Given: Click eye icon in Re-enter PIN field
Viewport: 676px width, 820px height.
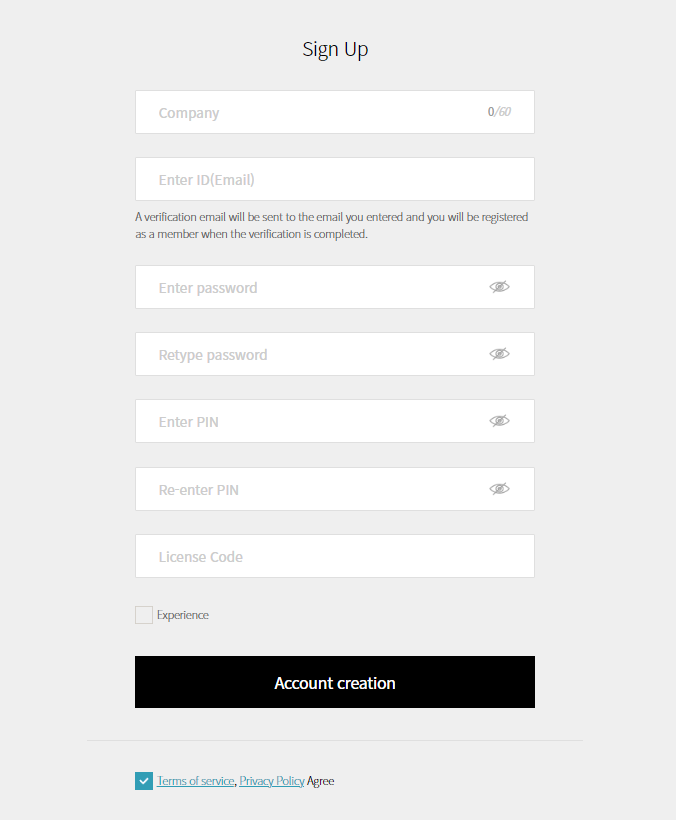Looking at the screenshot, I should 499,489.
